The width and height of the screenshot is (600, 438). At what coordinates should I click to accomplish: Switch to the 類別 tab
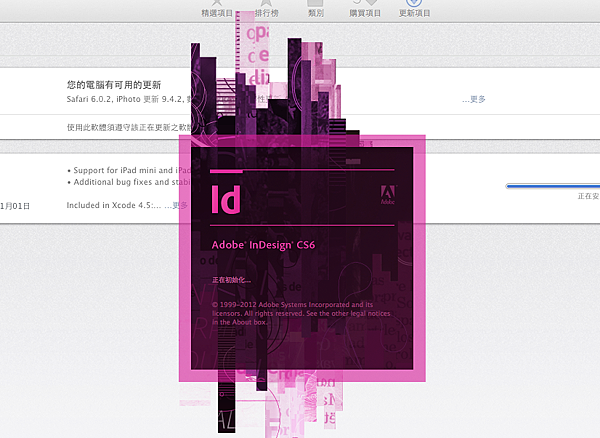point(316,13)
